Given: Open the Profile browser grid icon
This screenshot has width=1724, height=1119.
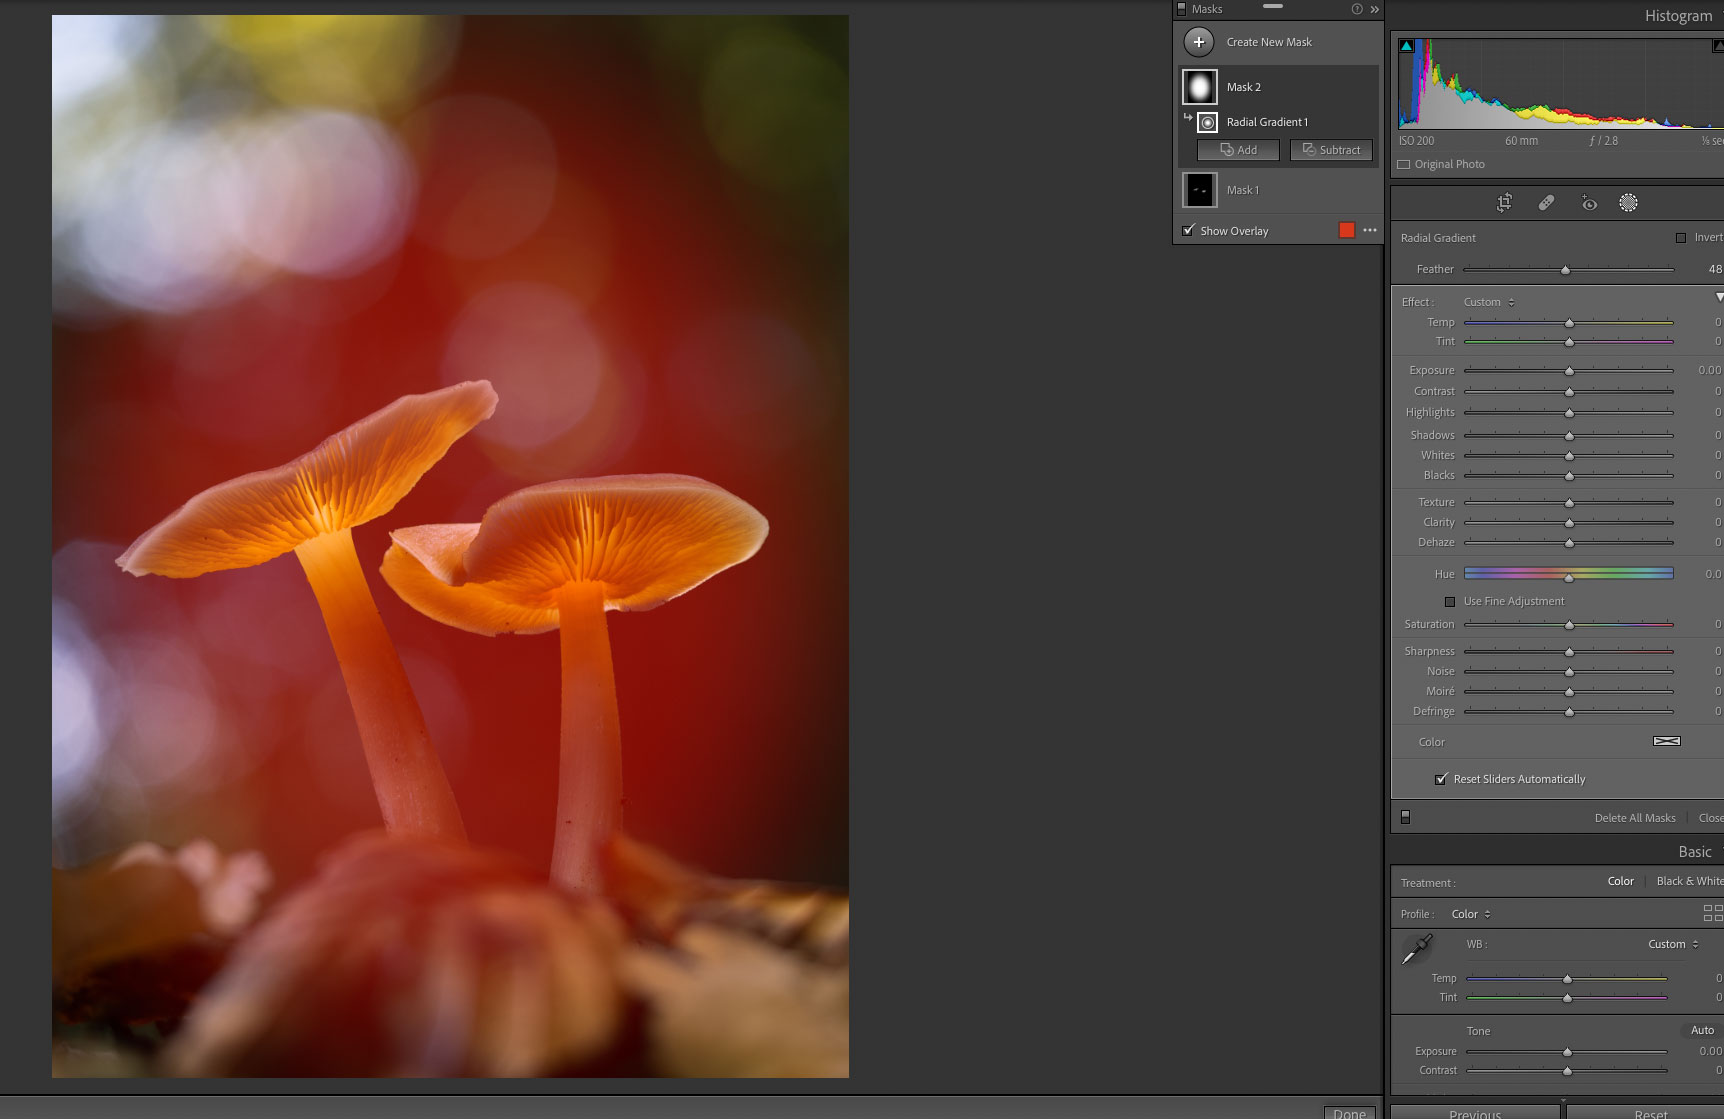Looking at the screenshot, I should 1709,913.
